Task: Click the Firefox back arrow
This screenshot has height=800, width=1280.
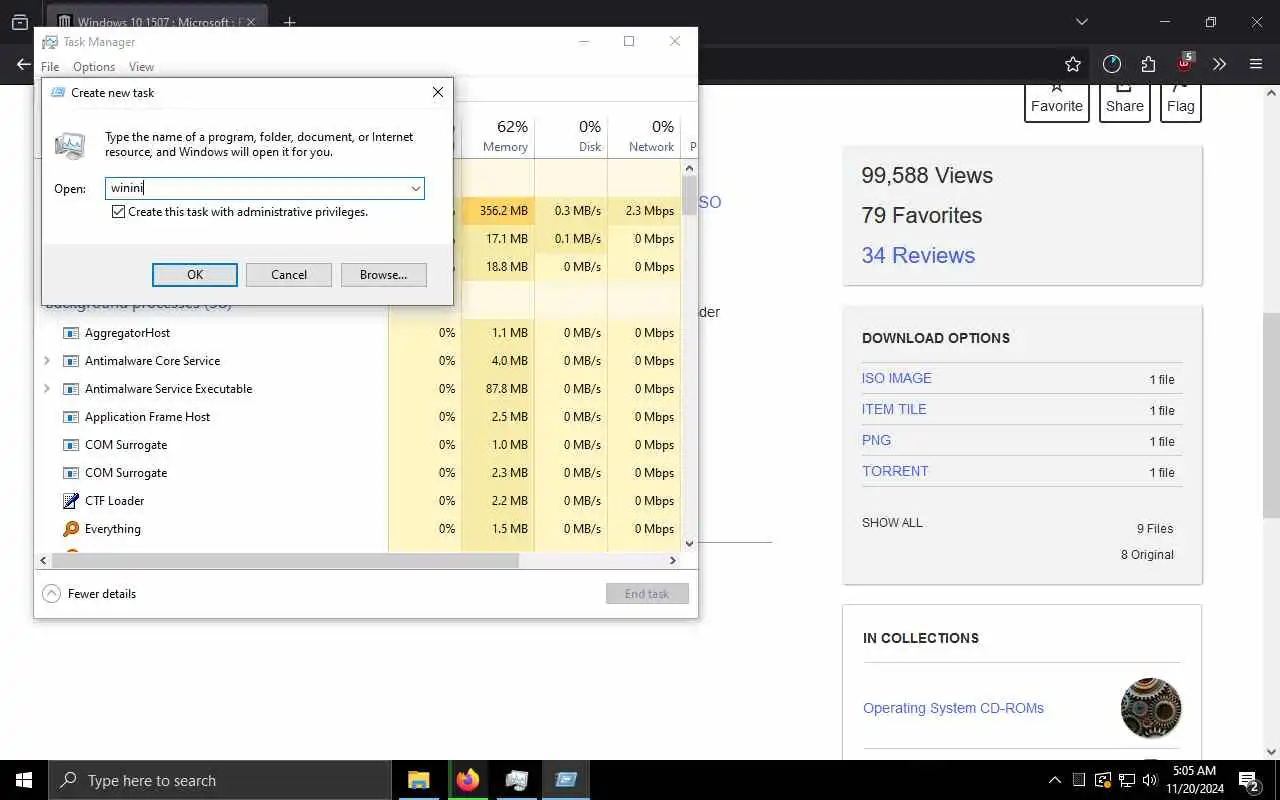Action: (x=23, y=64)
